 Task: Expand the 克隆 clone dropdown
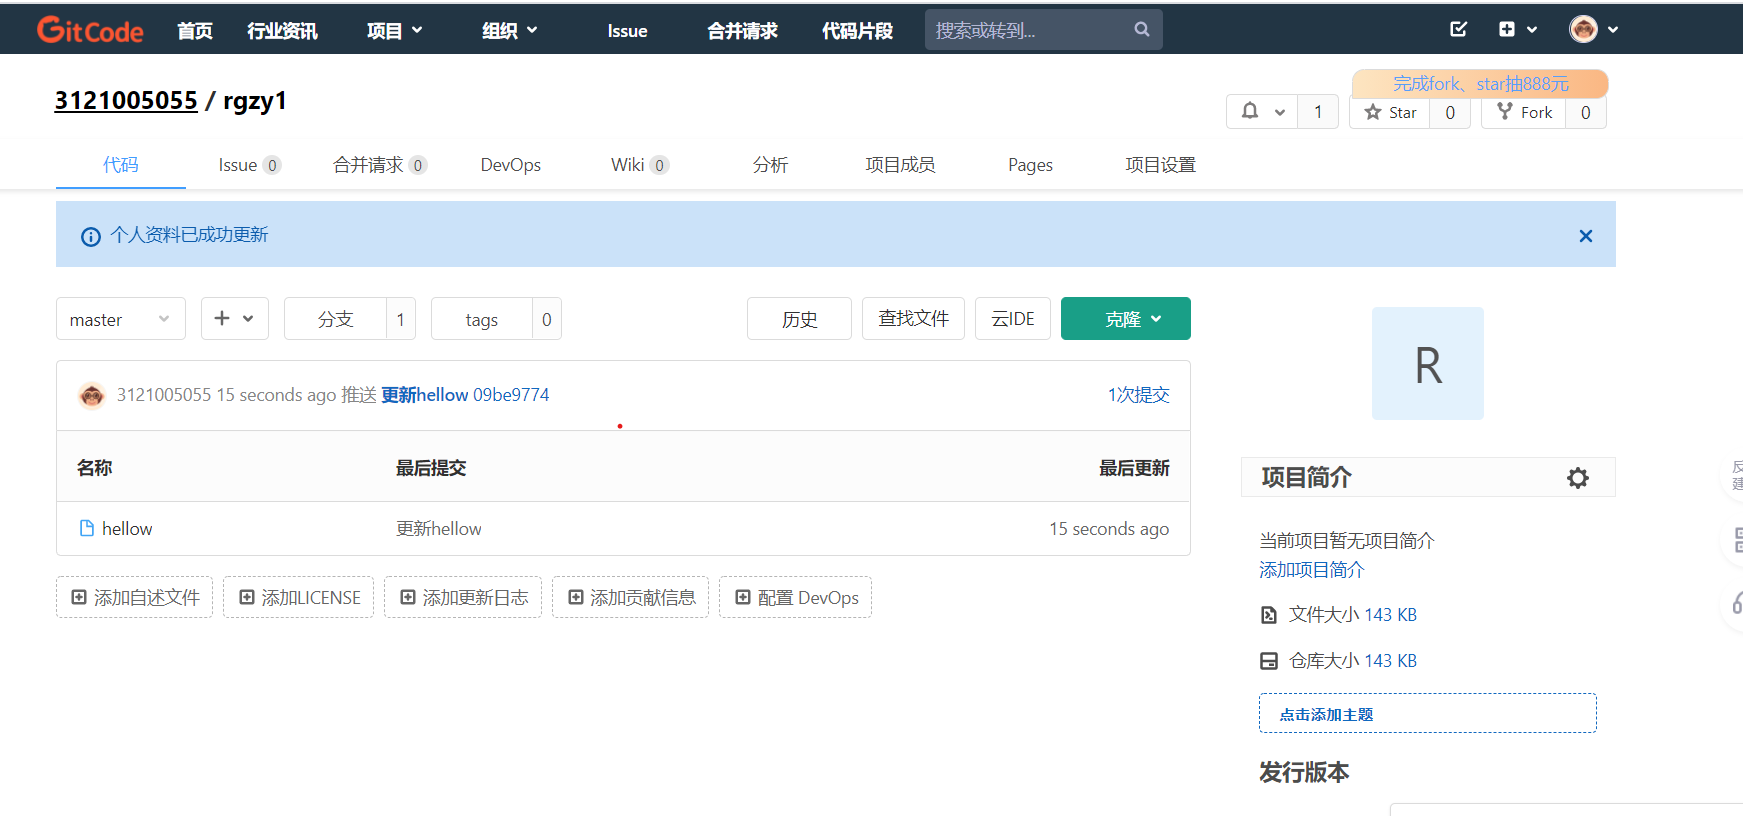[x=1125, y=319]
